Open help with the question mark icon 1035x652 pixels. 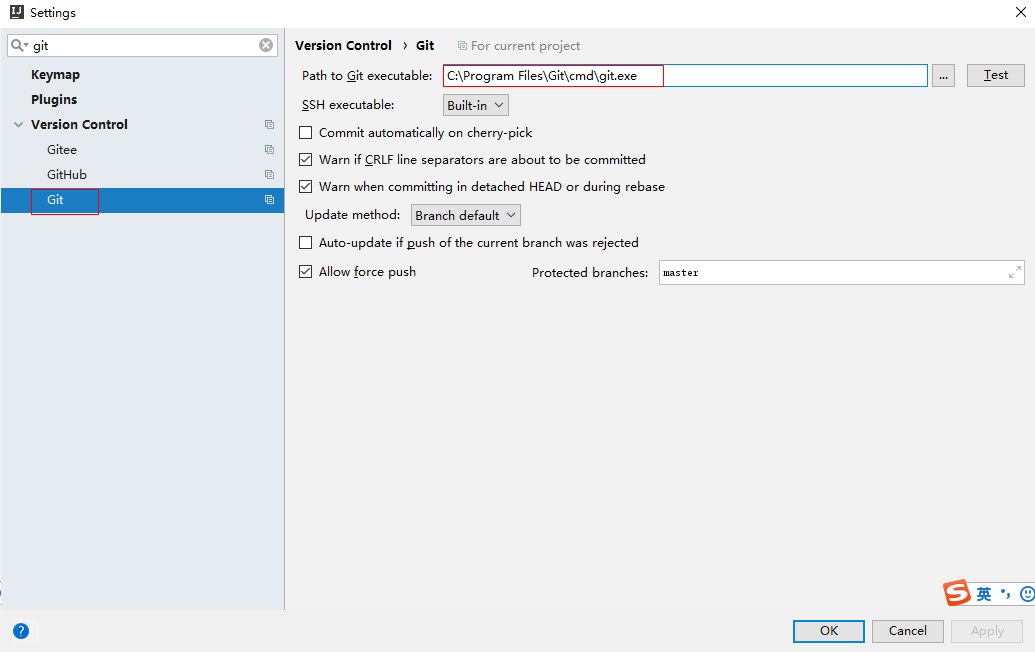(x=21, y=631)
